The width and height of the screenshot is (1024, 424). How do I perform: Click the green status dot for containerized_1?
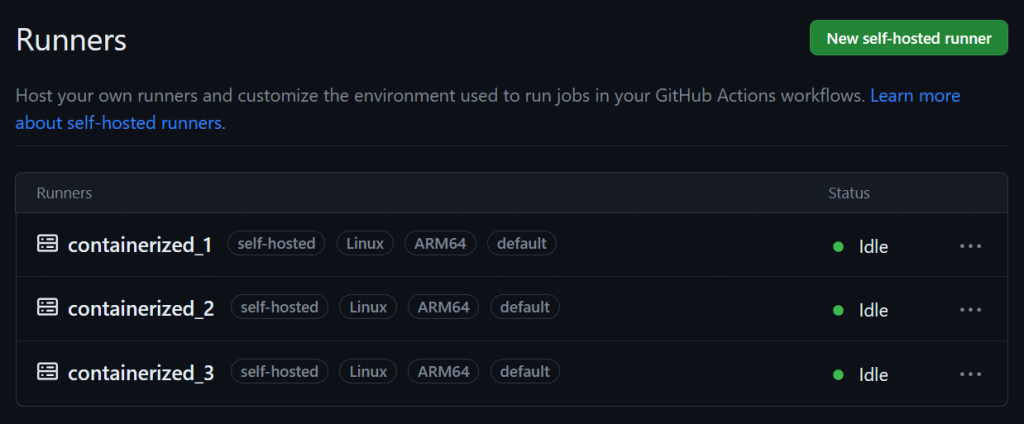tap(839, 246)
